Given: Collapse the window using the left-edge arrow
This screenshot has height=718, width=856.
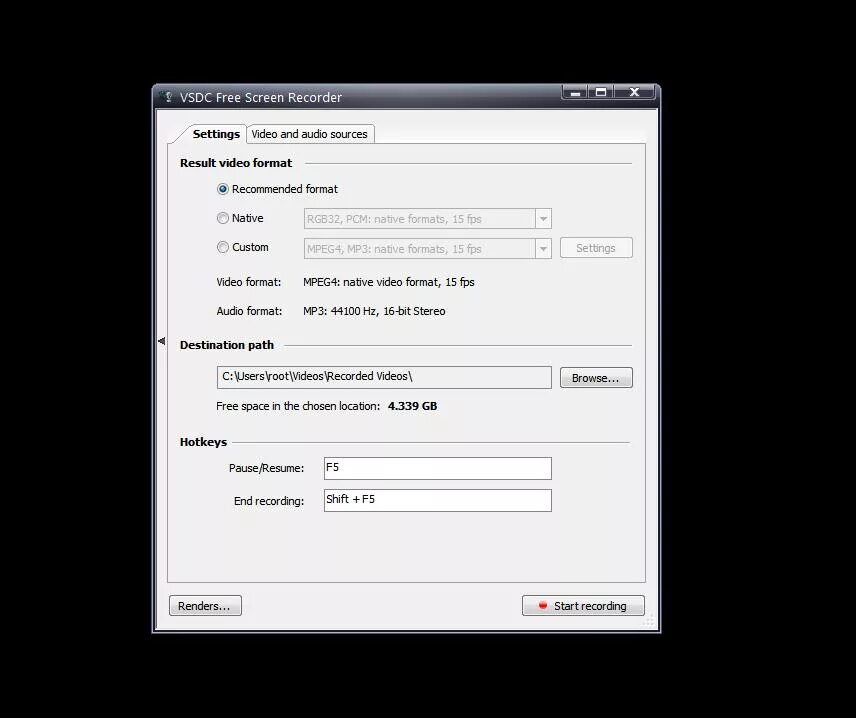Looking at the screenshot, I should point(161,340).
